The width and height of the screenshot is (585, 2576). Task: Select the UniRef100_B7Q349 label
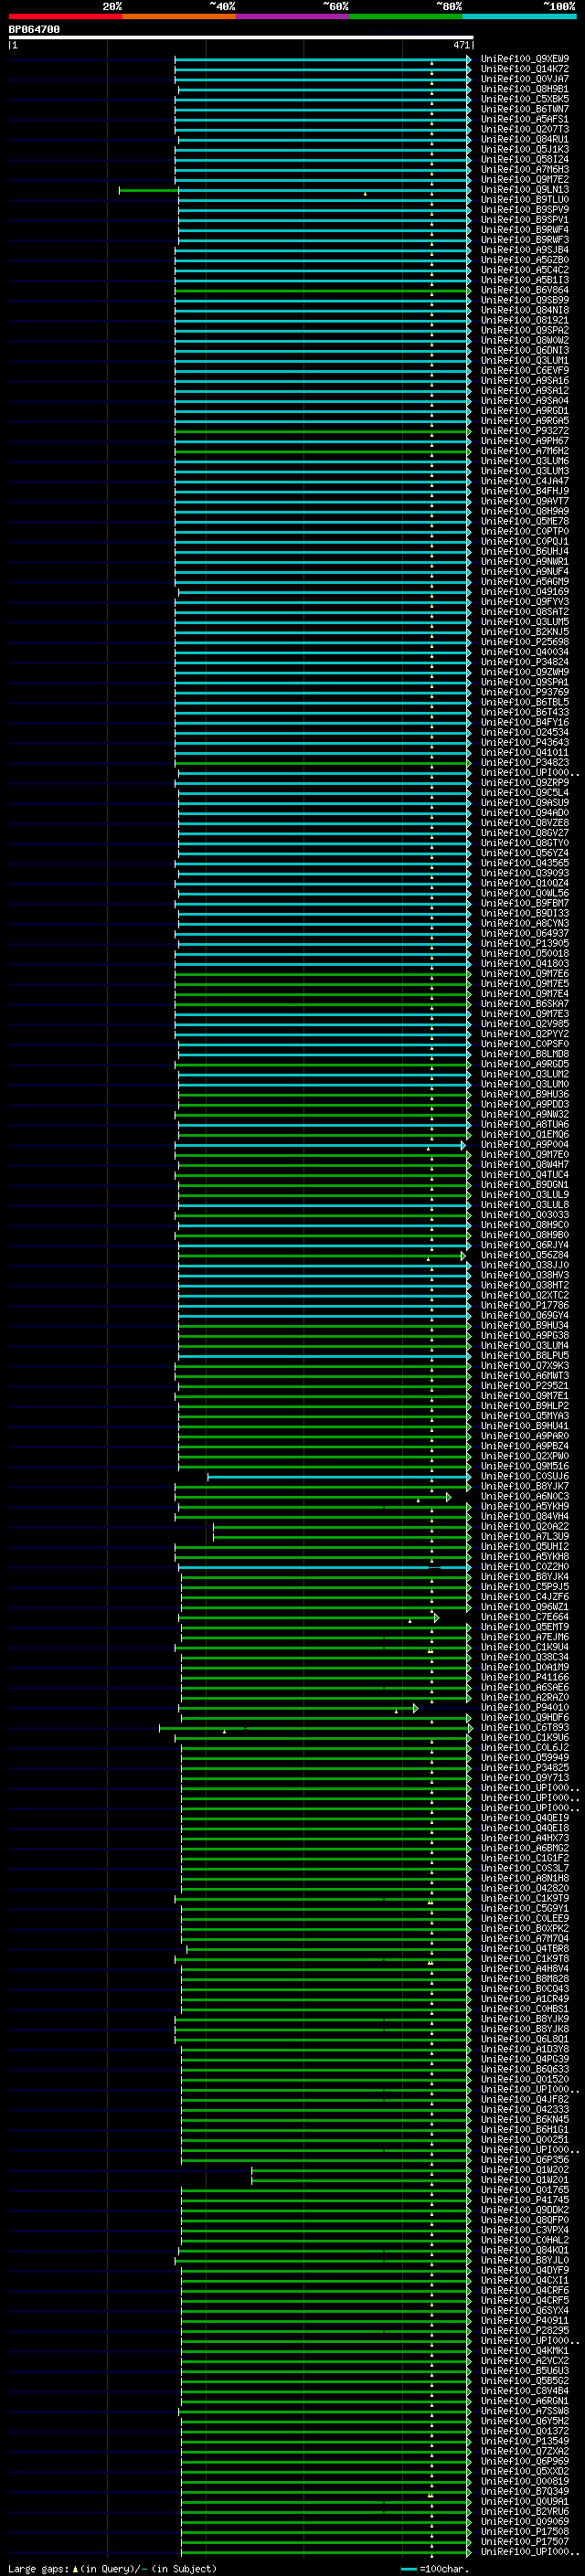pyautogui.click(x=525, y=2493)
